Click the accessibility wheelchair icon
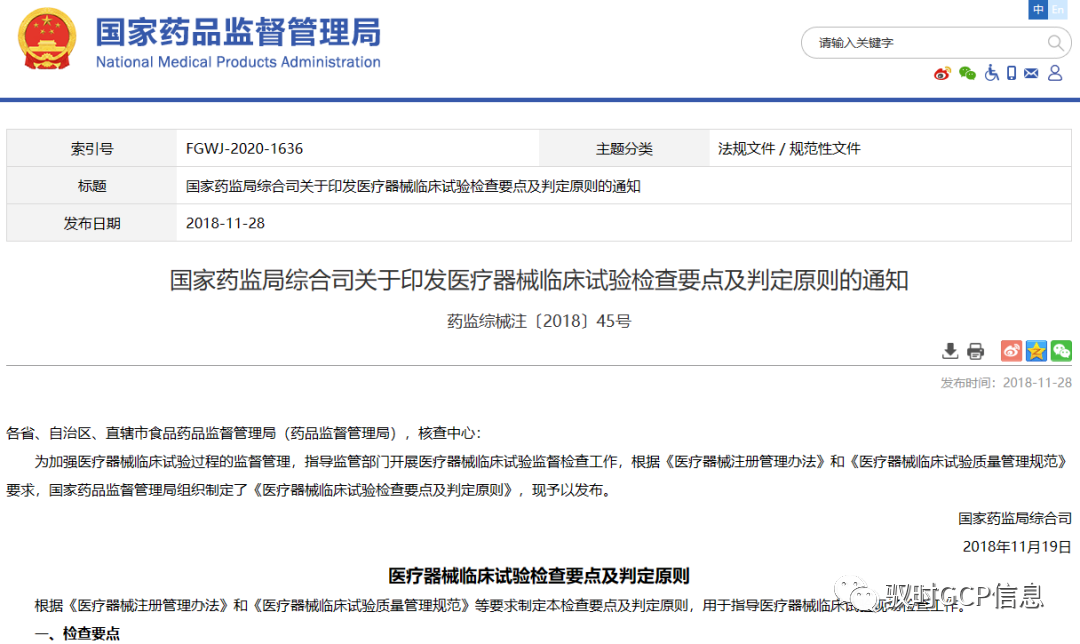 990,73
